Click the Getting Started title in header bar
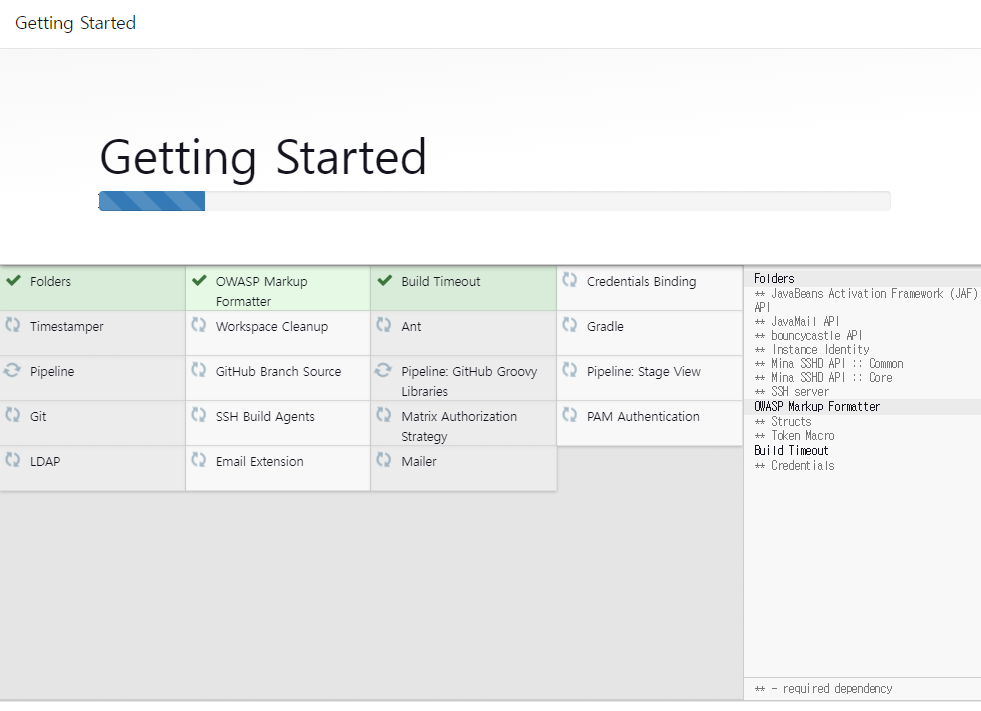Image resolution: width=981 pixels, height=711 pixels. point(75,23)
